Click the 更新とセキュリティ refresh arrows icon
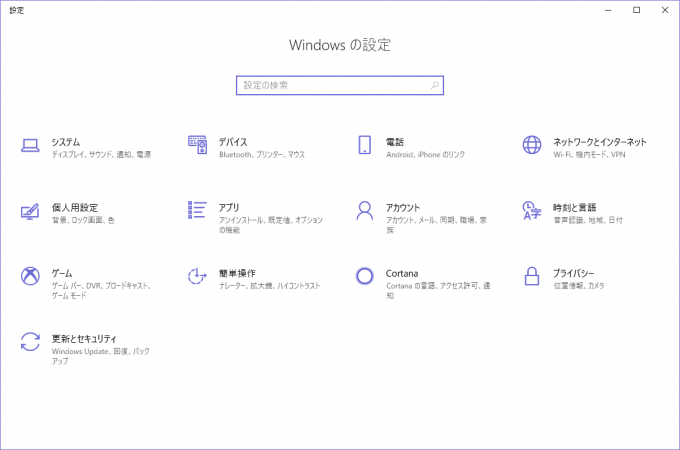Screen dimensions: 680x450 [x=30, y=342]
